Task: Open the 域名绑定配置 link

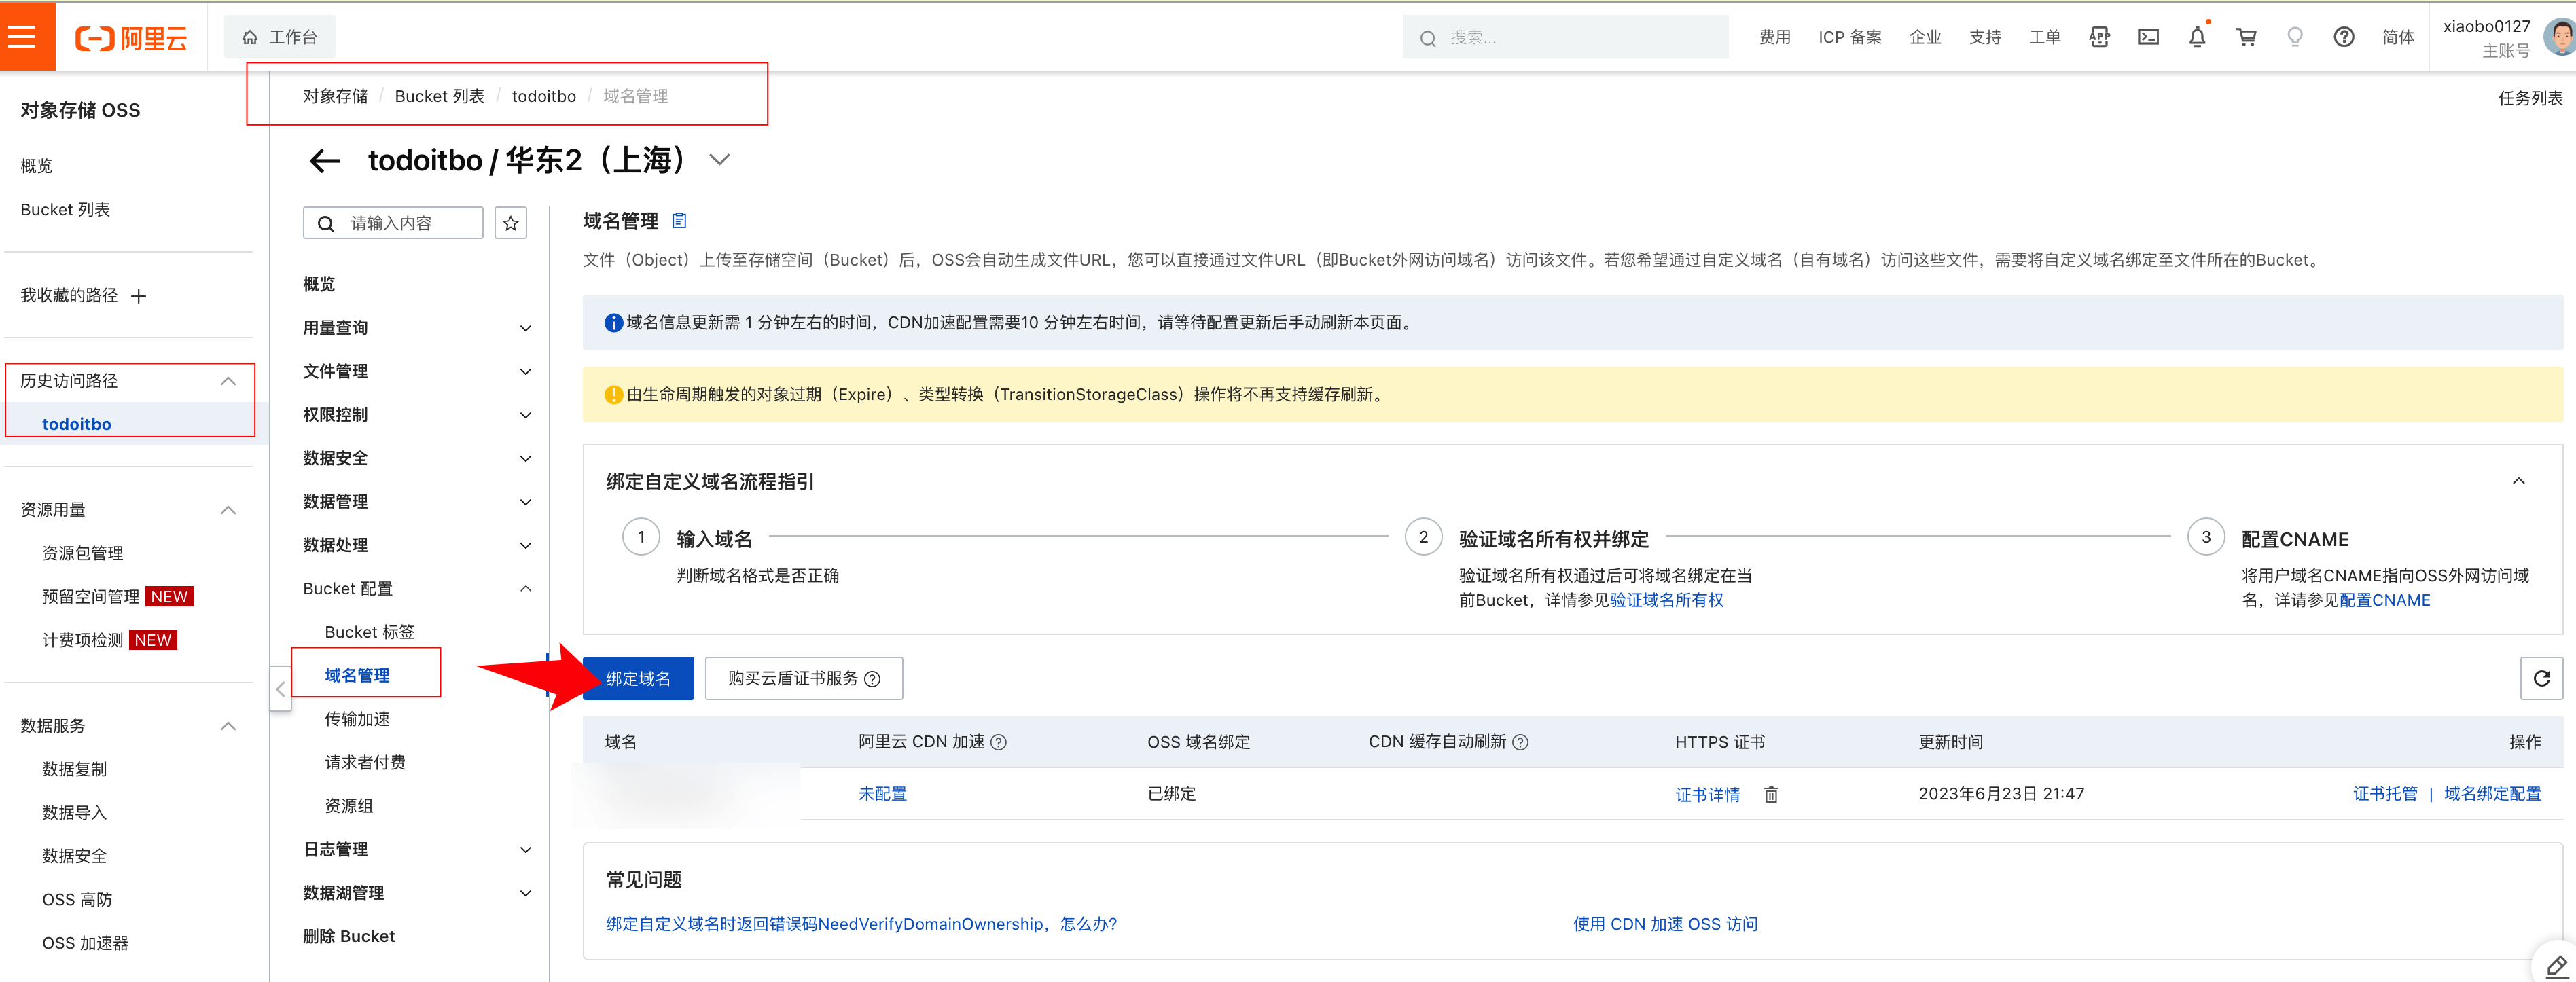Action: point(2492,794)
